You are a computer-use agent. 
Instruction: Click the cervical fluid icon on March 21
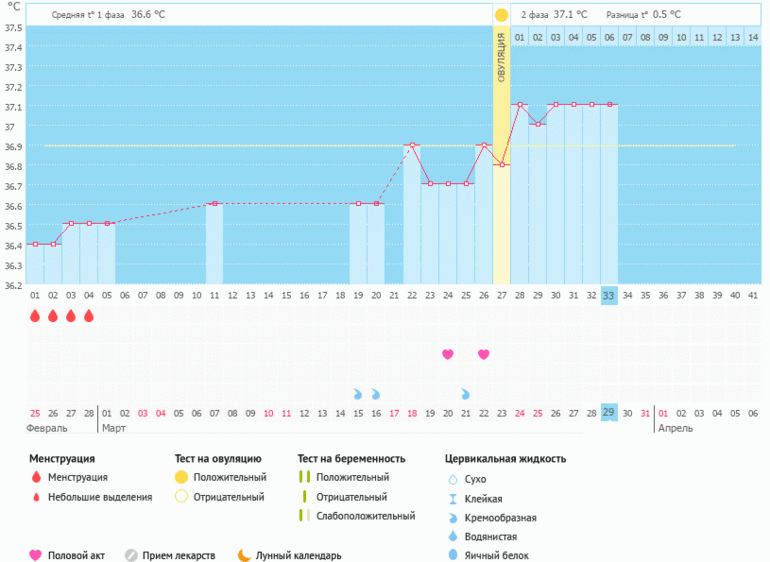[466, 394]
